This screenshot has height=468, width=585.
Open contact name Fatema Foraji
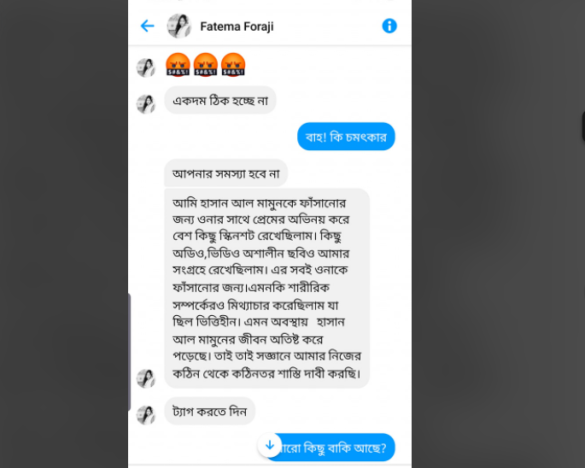[237, 26]
